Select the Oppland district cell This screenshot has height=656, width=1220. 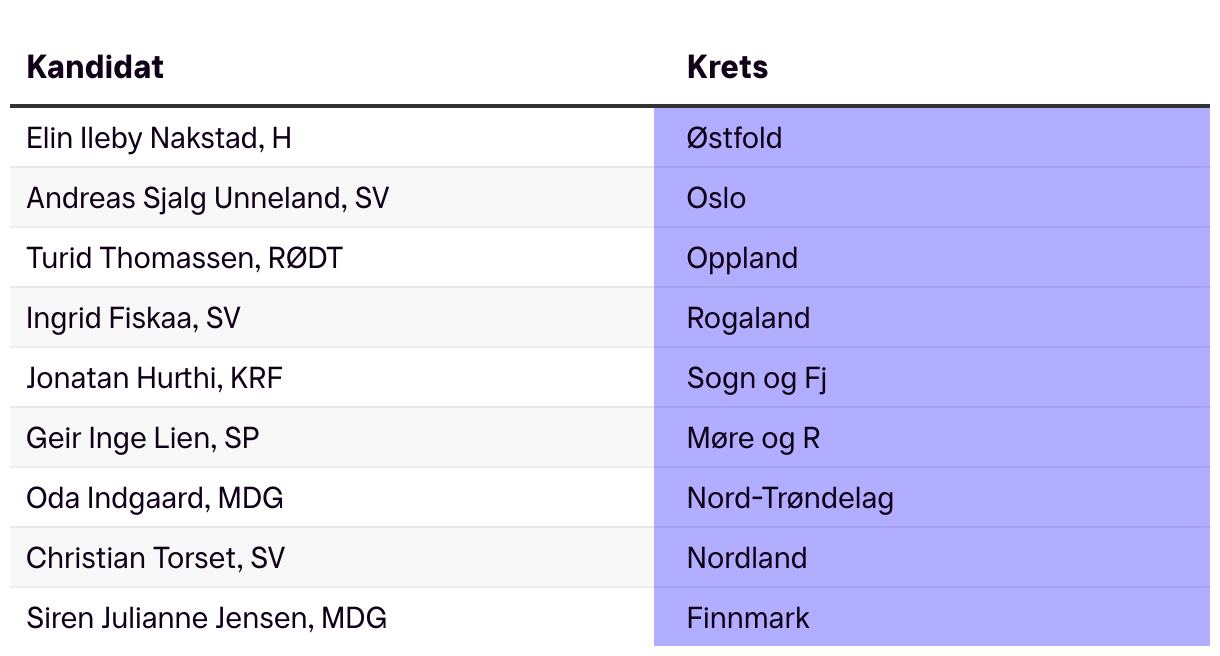tap(742, 258)
